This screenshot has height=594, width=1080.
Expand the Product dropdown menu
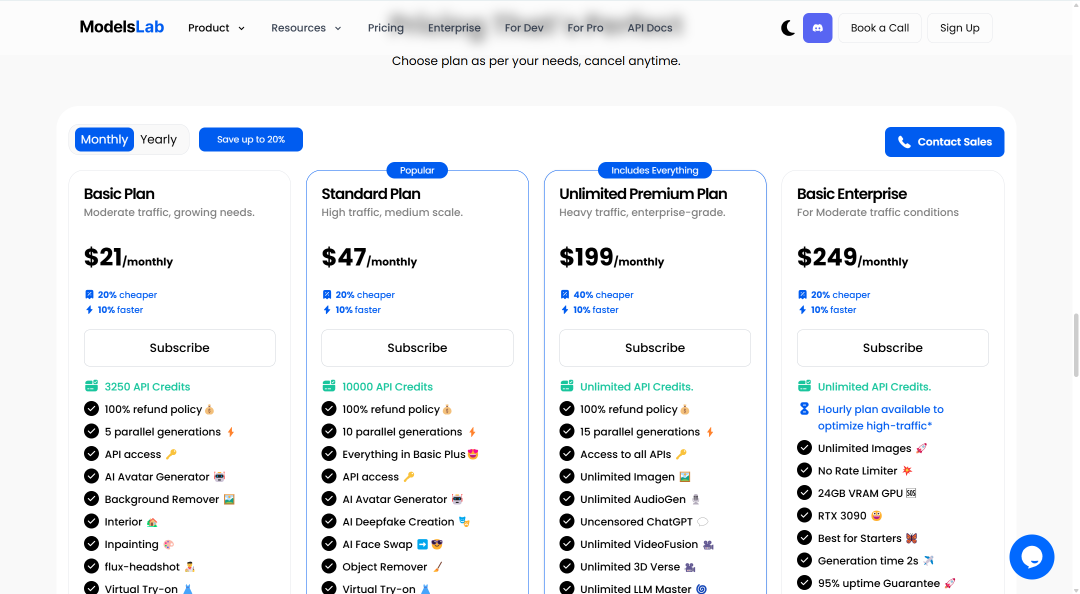[x=216, y=28]
